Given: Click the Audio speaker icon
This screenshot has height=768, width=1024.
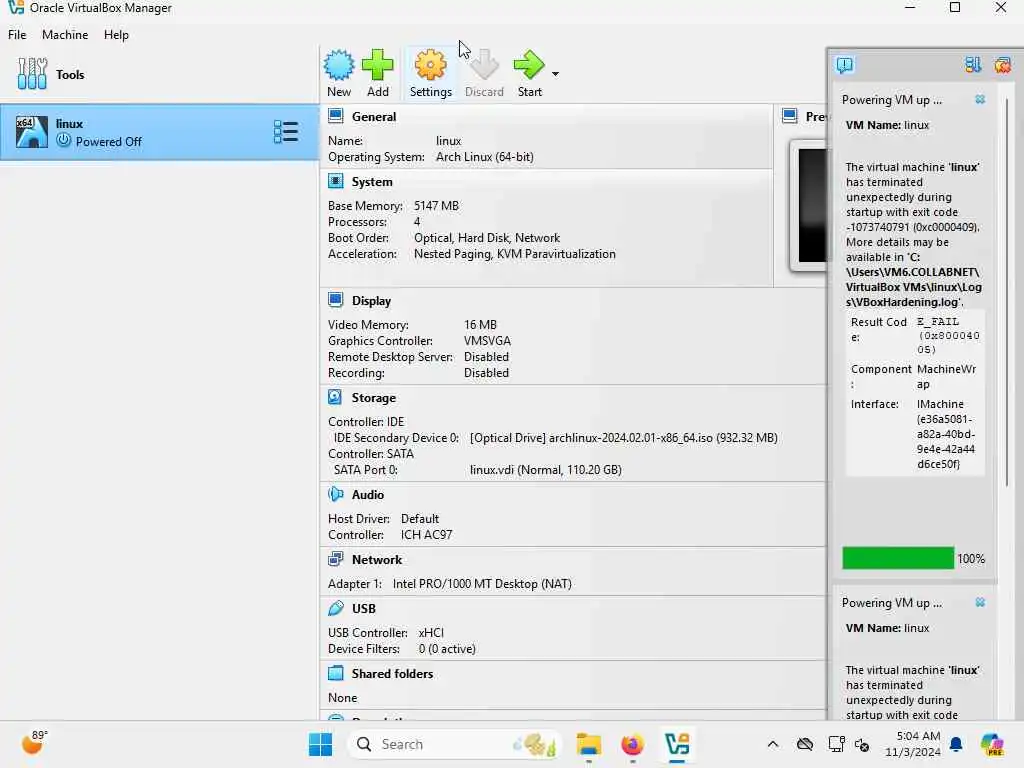Looking at the screenshot, I should point(336,494).
